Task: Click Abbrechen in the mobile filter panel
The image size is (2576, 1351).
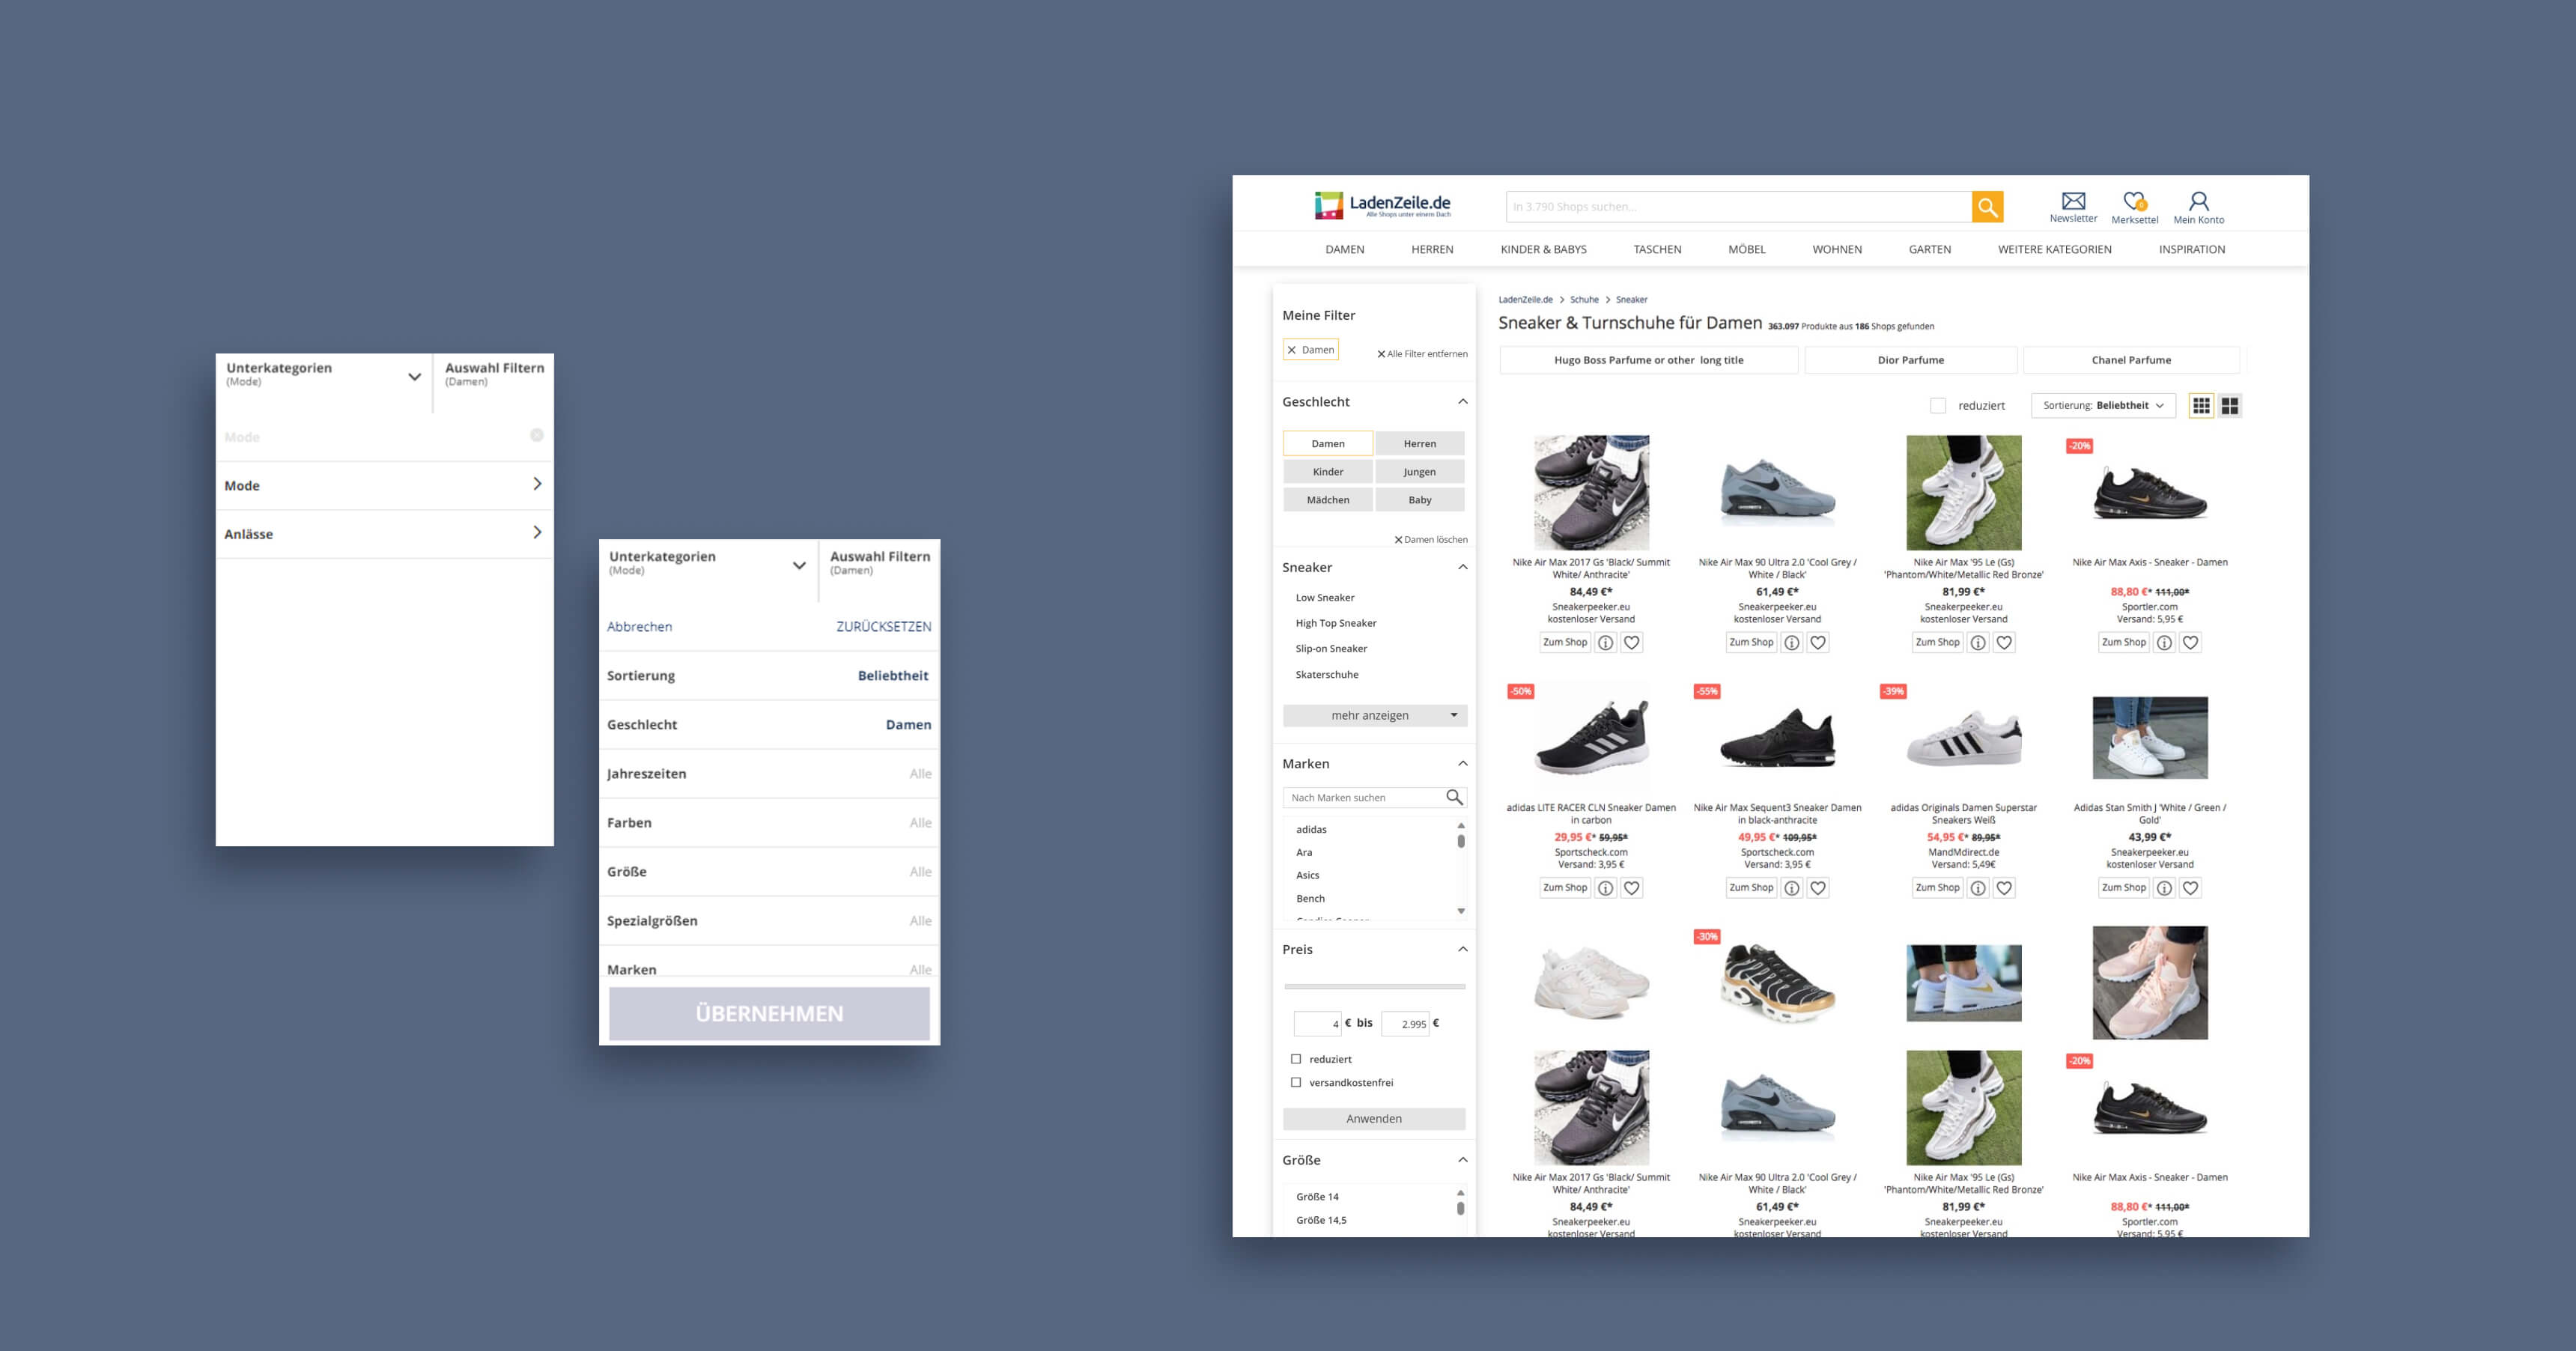Action: click(x=639, y=627)
